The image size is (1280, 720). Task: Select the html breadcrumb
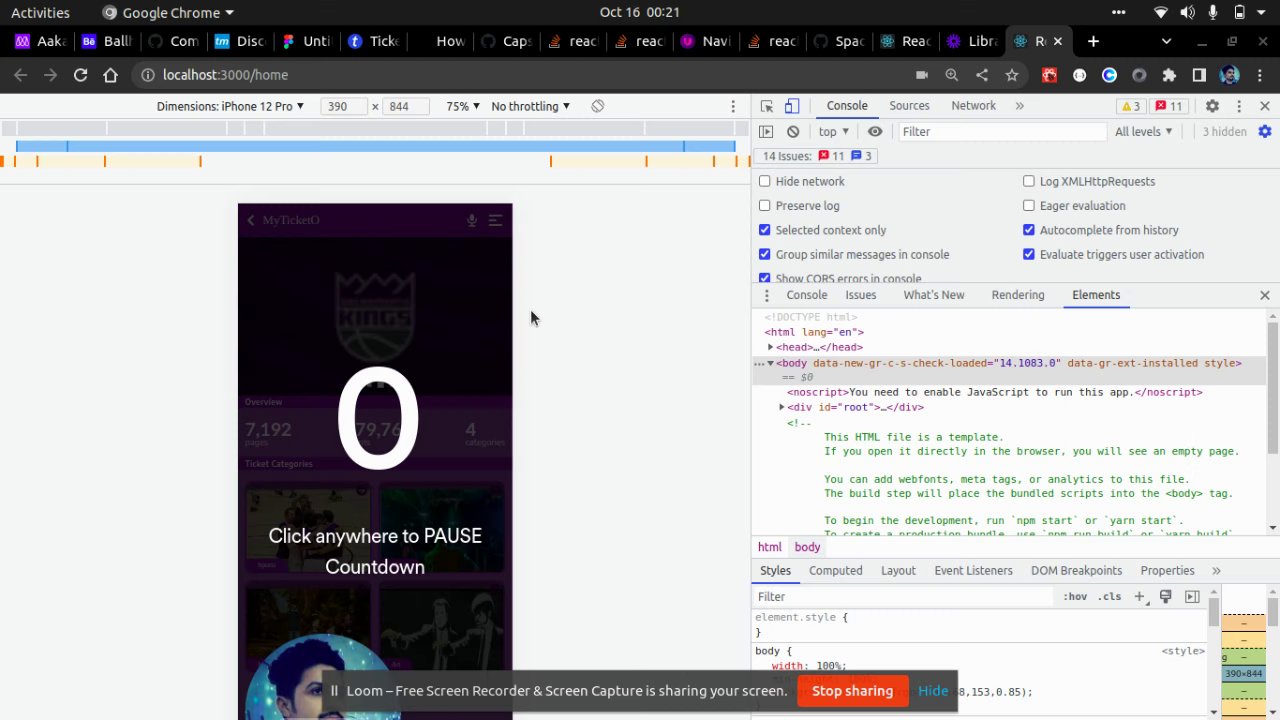tap(769, 547)
